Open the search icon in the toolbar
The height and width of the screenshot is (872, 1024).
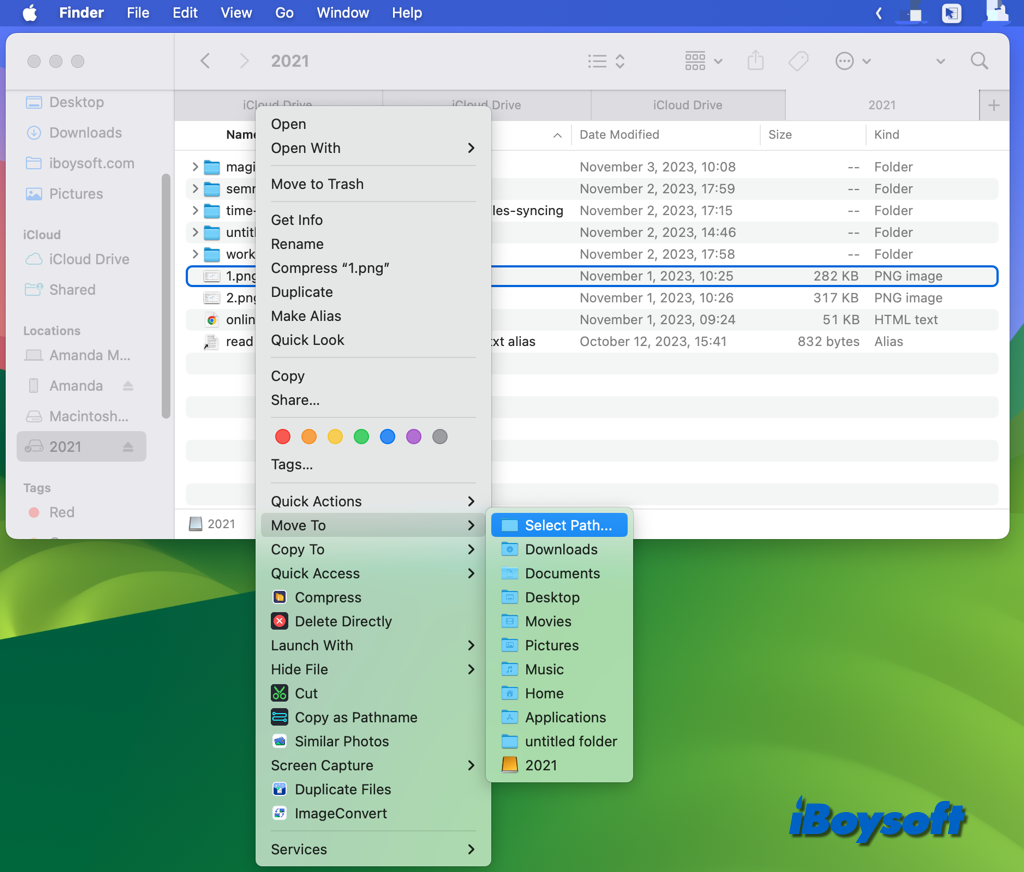pyautogui.click(x=979, y=61)
